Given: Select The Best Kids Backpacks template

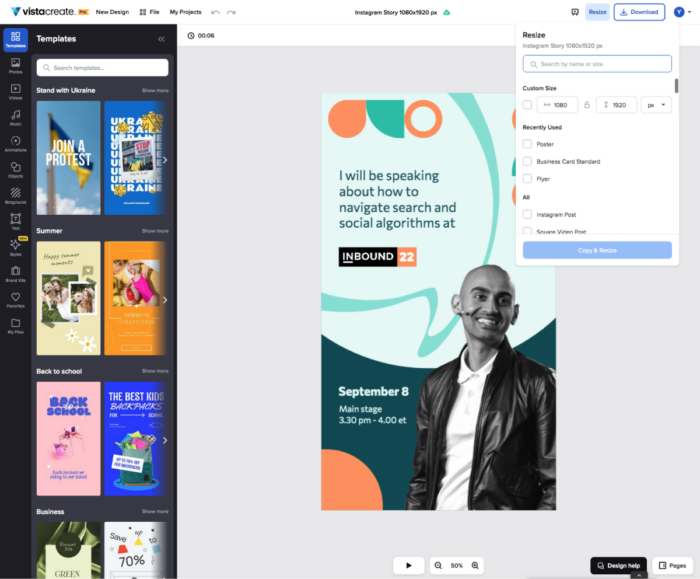Looking at the screenshot, I should tap(135, 438).
